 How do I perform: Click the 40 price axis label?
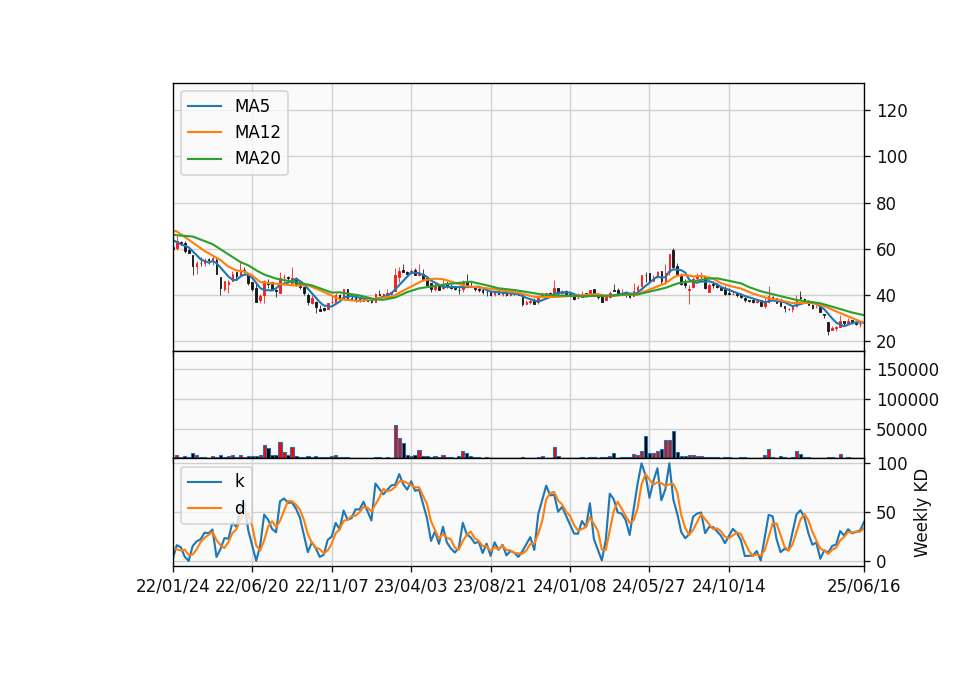click(x=887, y=296)
